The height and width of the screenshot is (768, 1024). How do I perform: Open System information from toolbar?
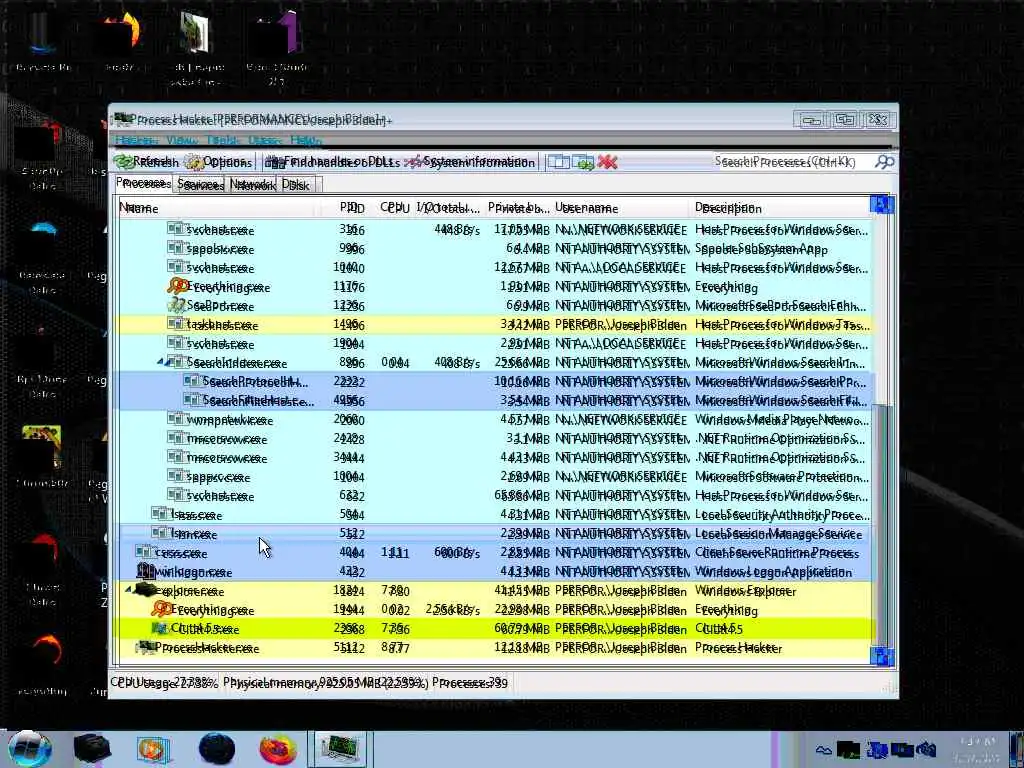pos(470,161)
